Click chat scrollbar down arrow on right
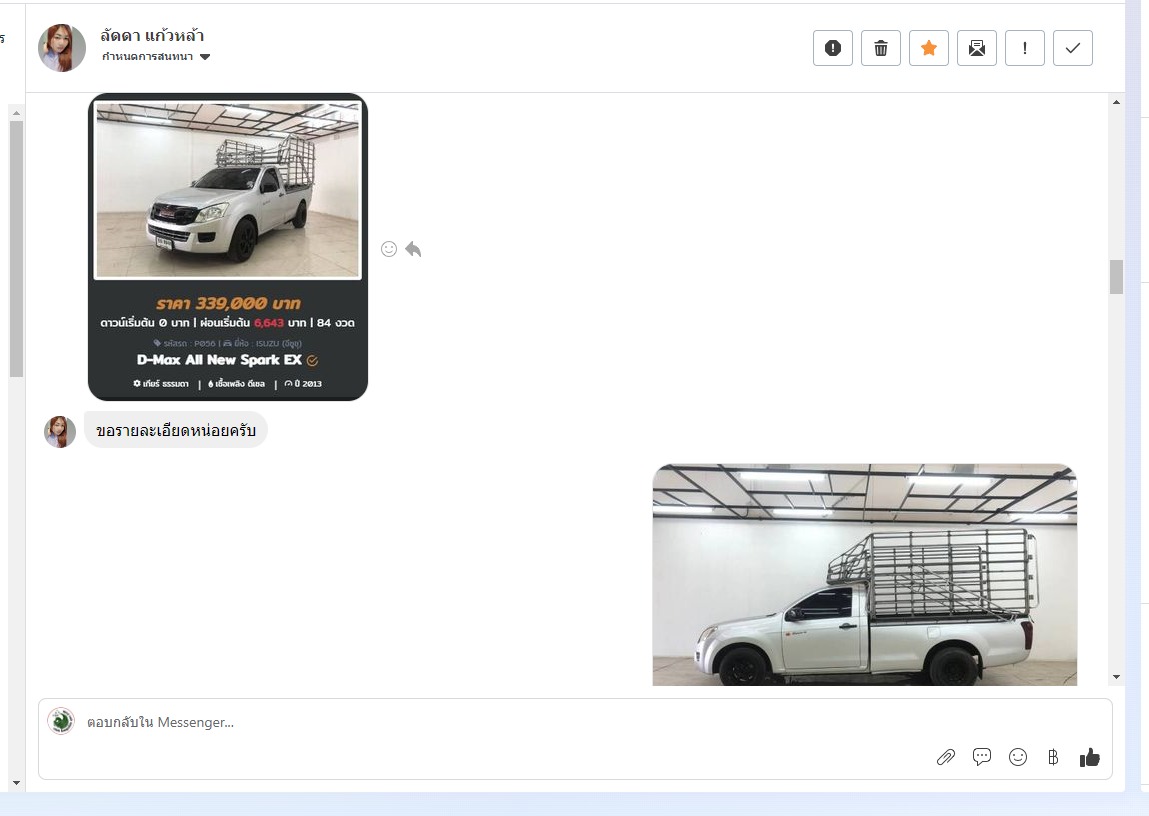 [x=1116, y=677]
